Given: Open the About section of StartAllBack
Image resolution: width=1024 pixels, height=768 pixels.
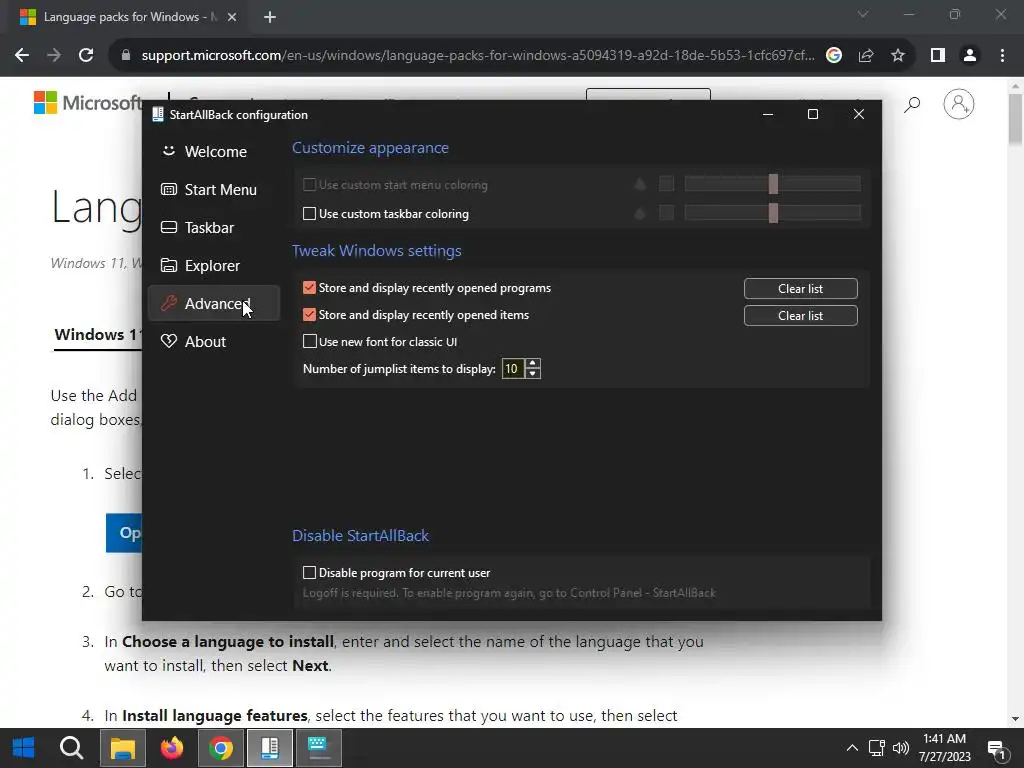Looking at the screenshot, I should 214,341.
